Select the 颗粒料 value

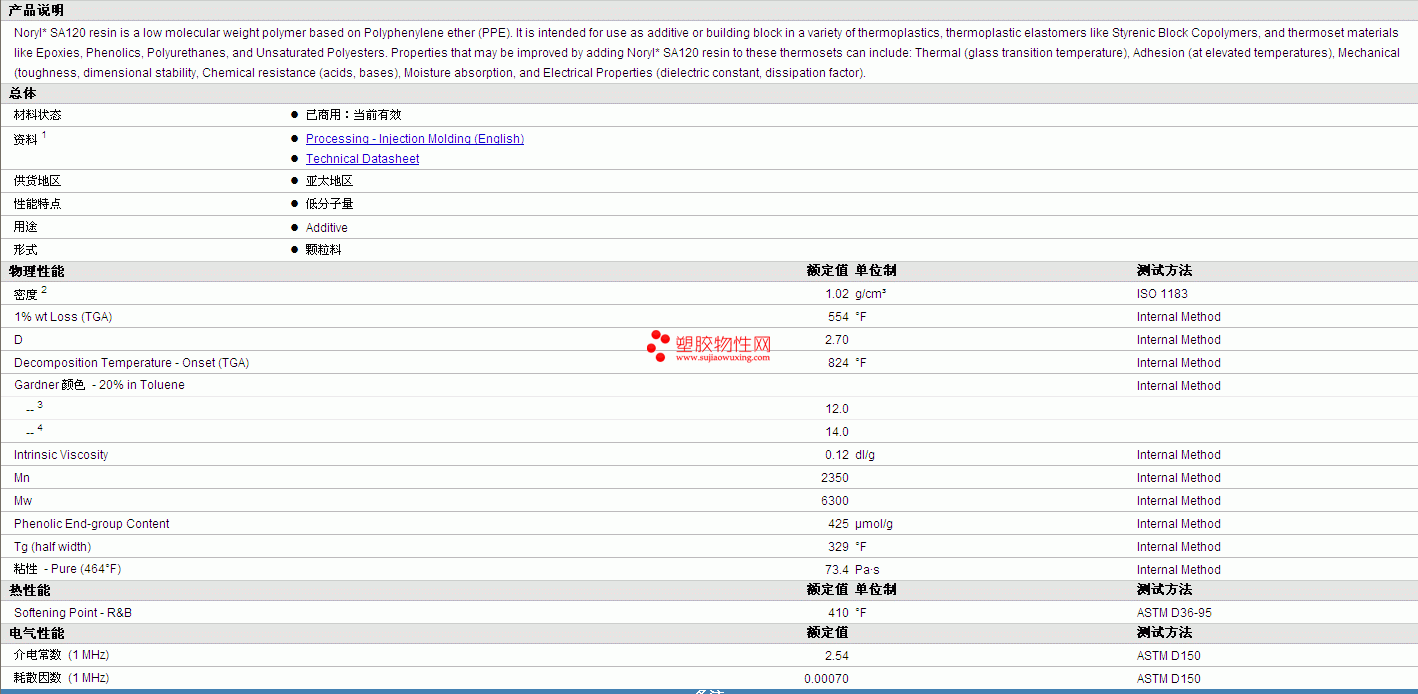324,250
